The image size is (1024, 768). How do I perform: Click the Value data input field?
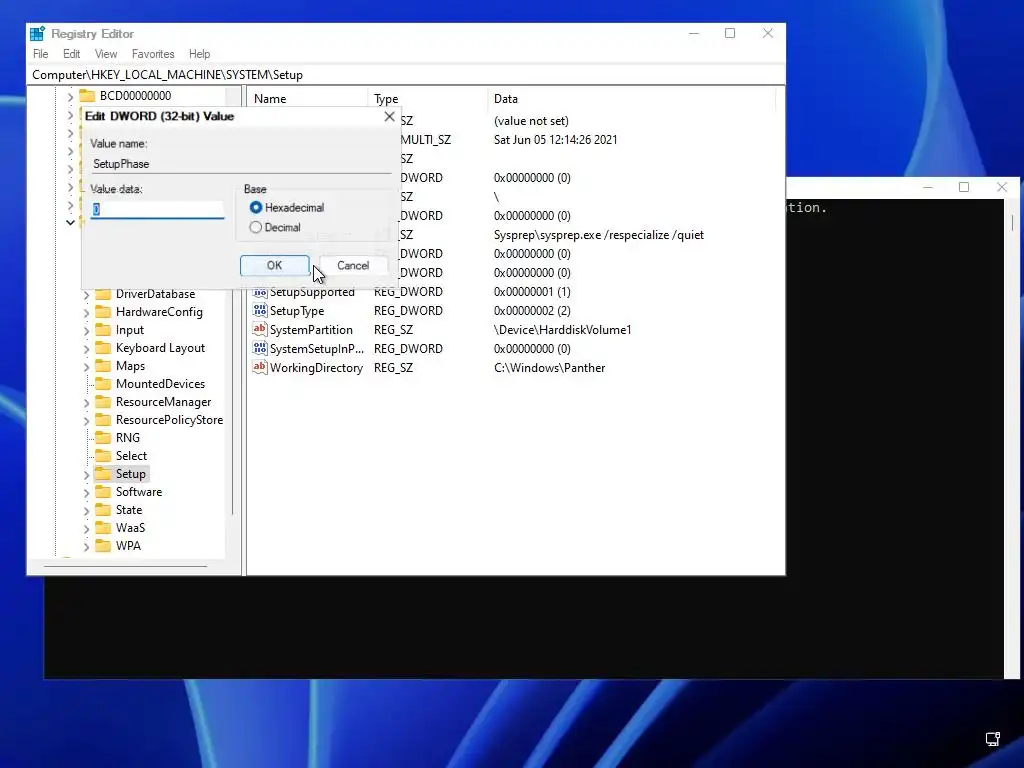157,209
